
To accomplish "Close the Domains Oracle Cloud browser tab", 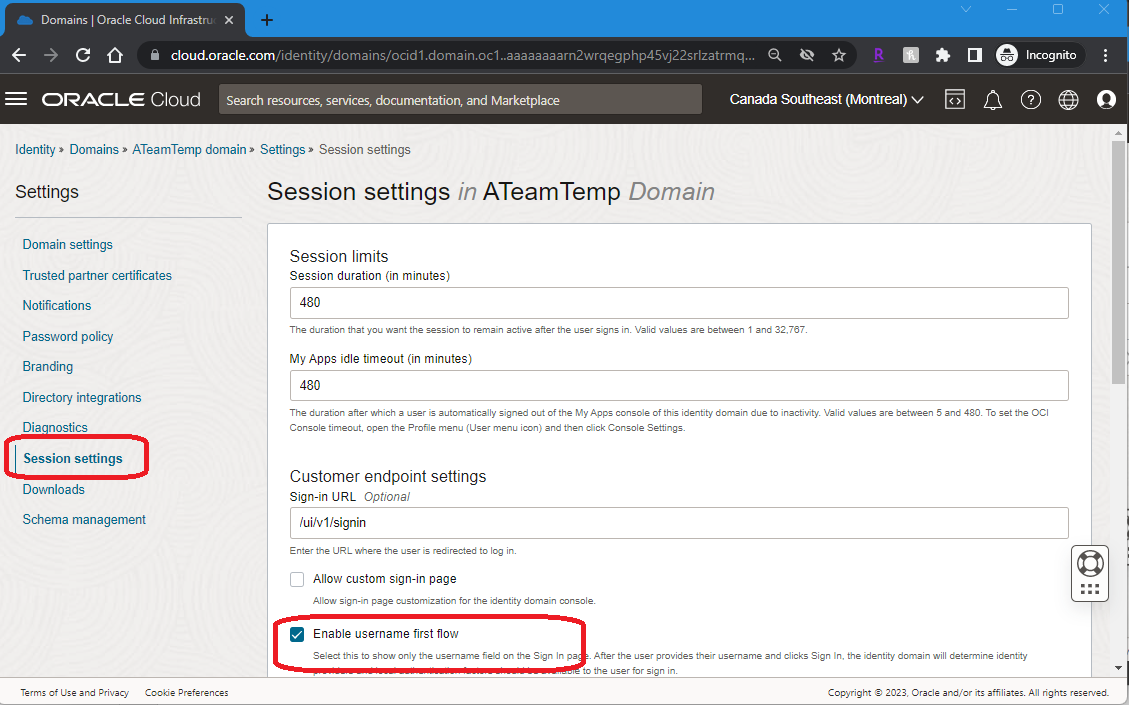I will pos(229,20).
